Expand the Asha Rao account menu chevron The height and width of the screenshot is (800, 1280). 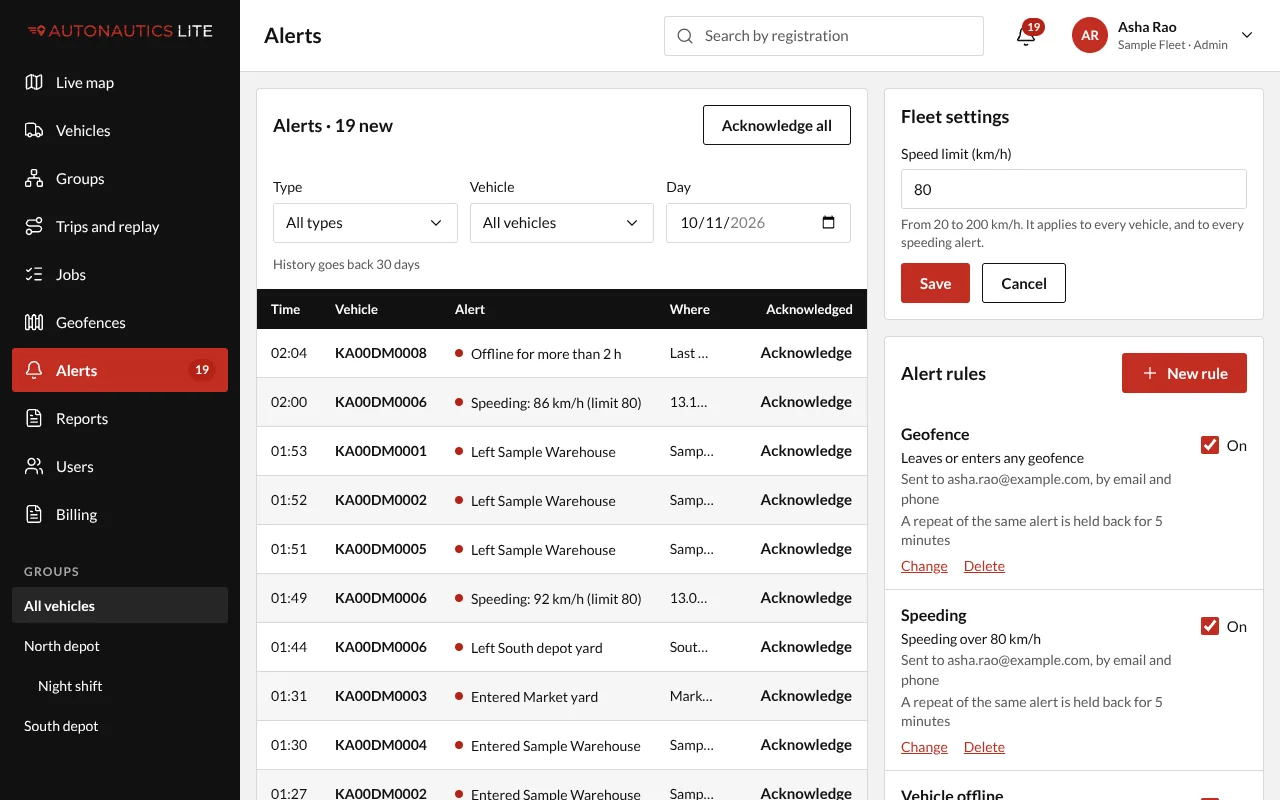1247,36
